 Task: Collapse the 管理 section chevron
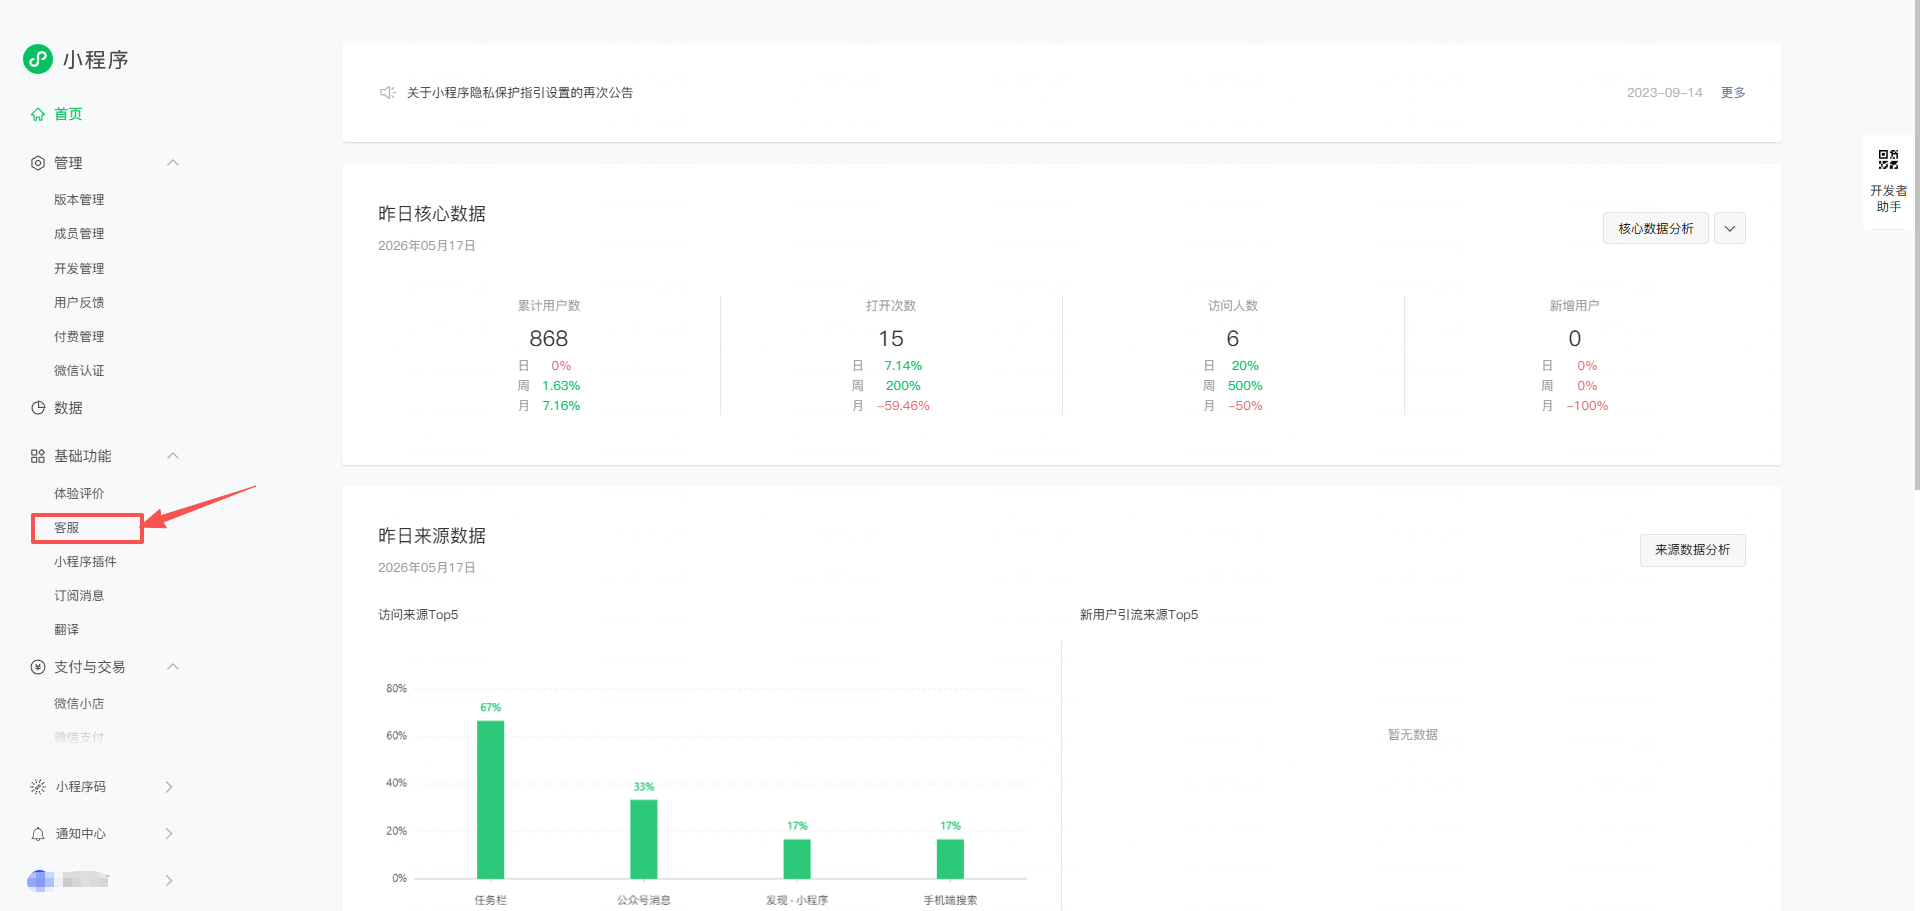pyautogui.click(x=173, y=163)
